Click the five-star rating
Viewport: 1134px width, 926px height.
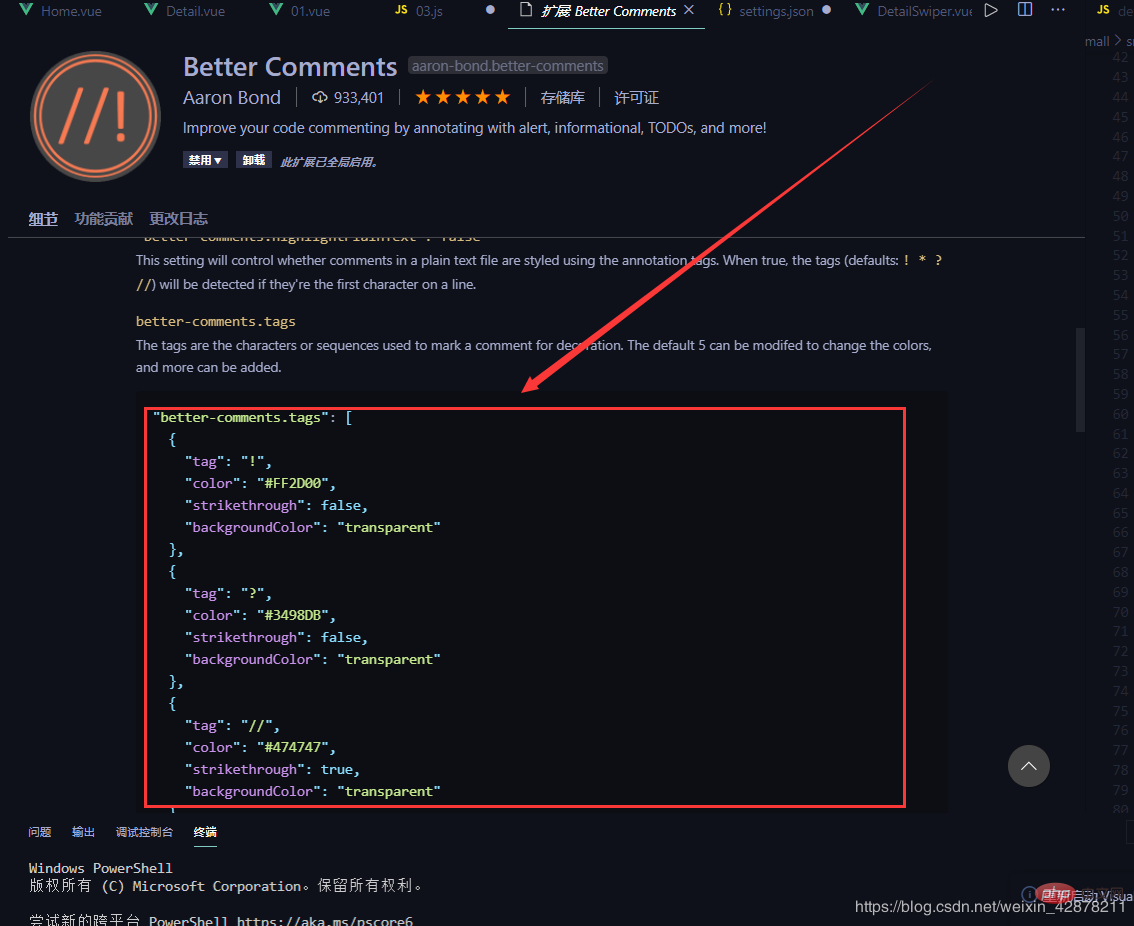click(x=463, y=97)
